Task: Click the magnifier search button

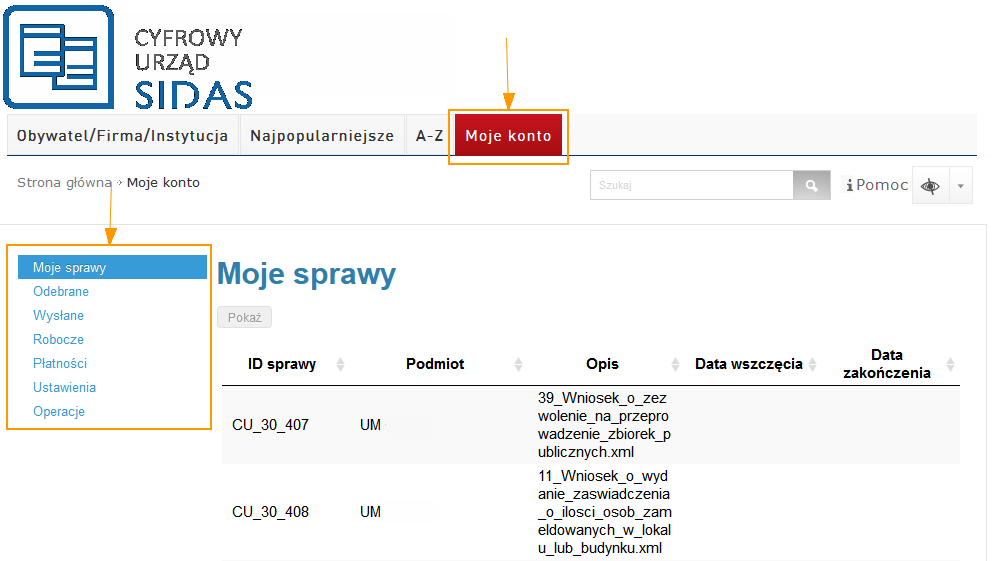Action: (x=811, y=186)
